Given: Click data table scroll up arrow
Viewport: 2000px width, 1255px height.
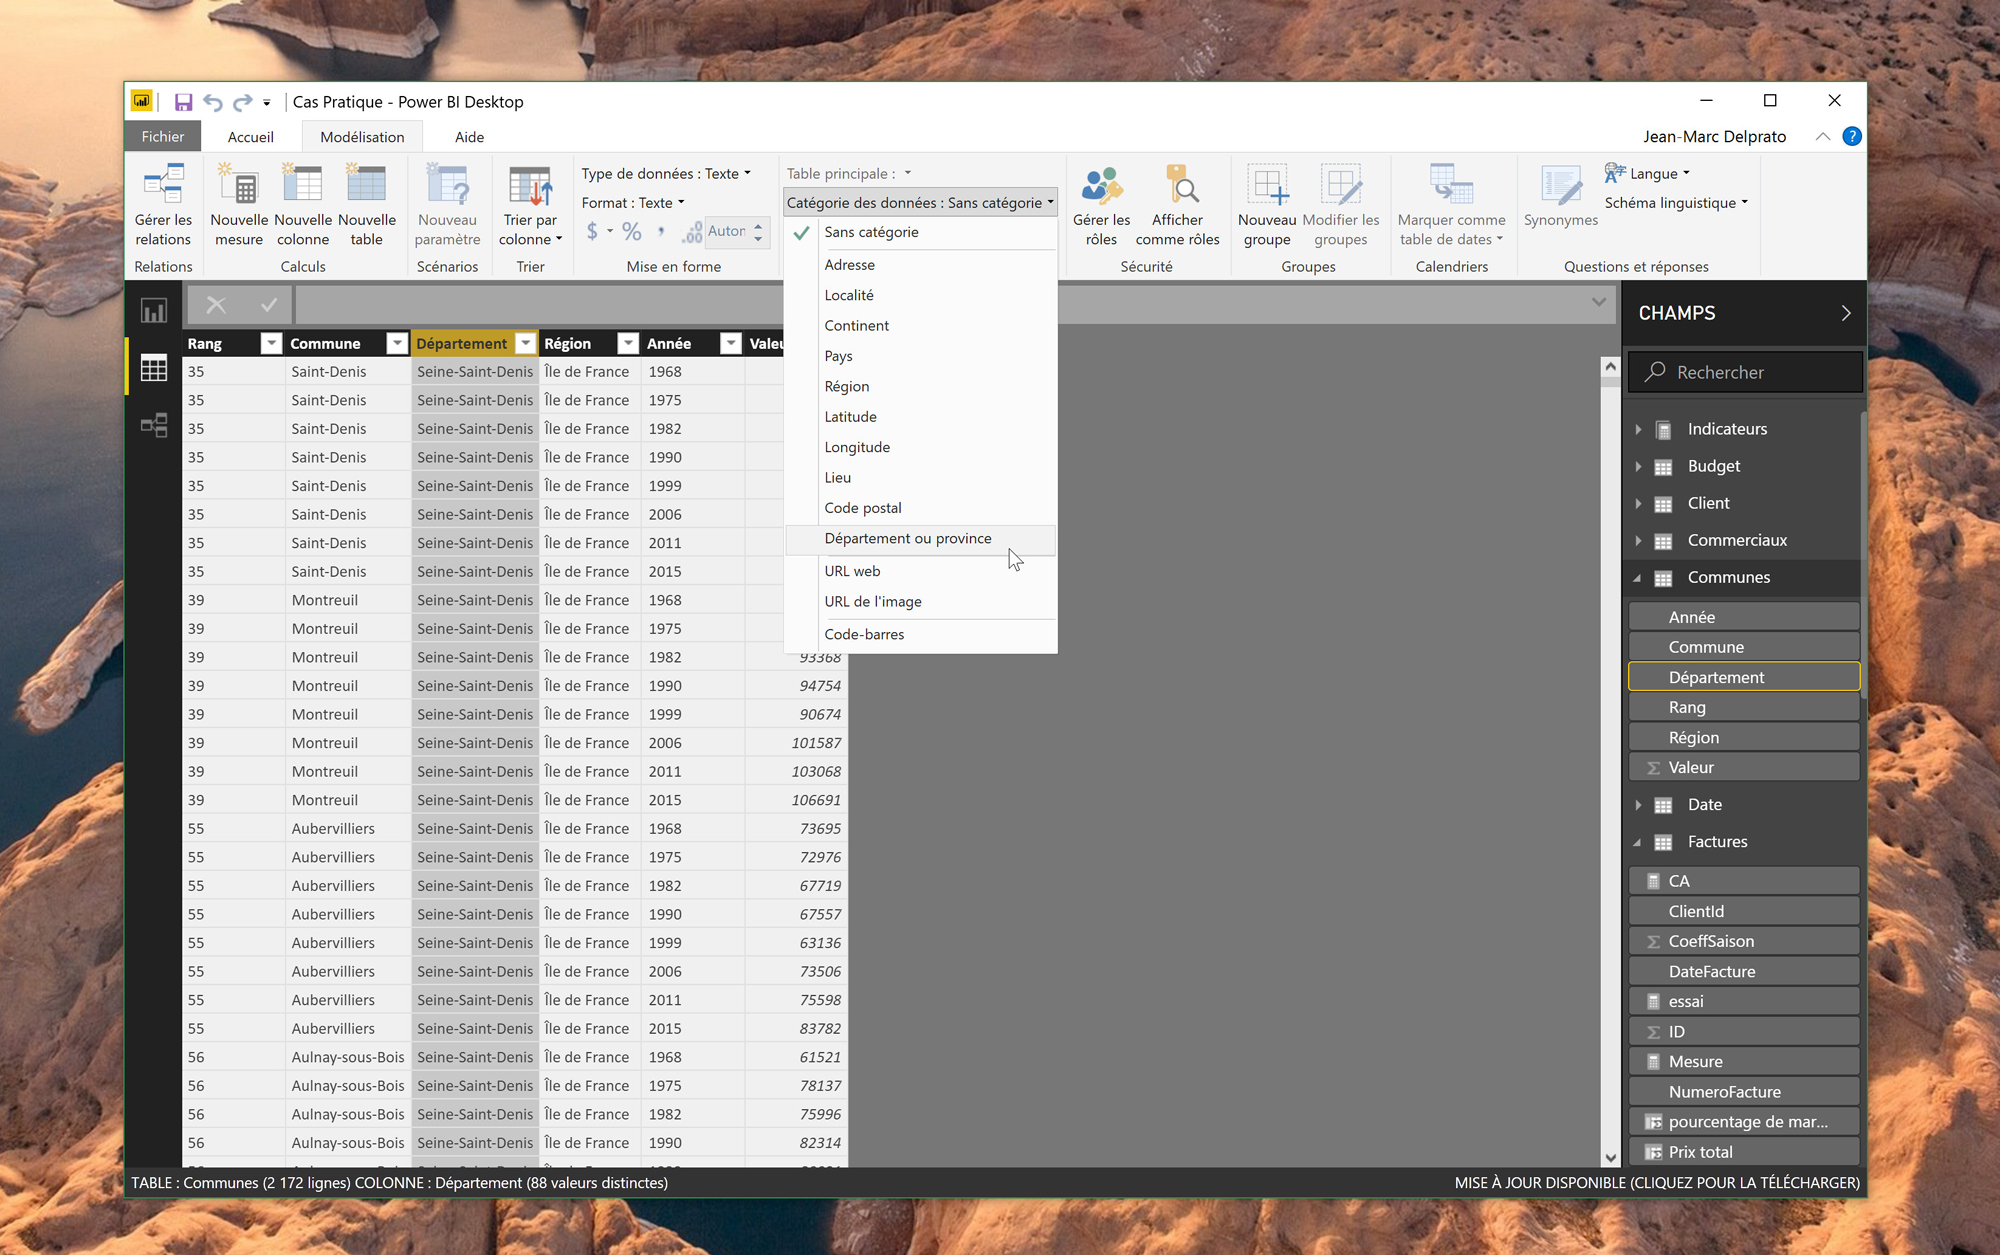Looking at the screenshot, I should click(1610, 367).
